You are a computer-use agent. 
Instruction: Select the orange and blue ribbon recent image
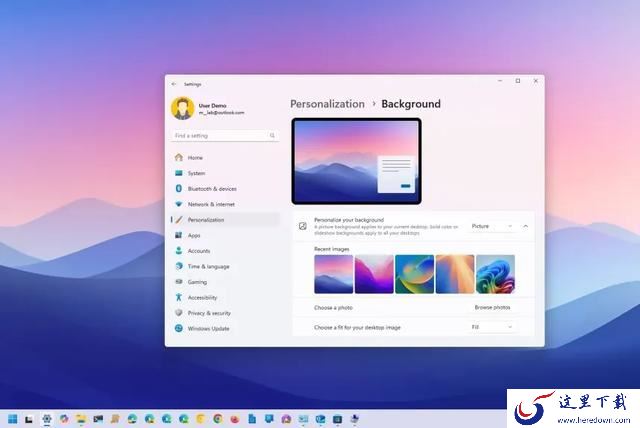coord(455,274)
